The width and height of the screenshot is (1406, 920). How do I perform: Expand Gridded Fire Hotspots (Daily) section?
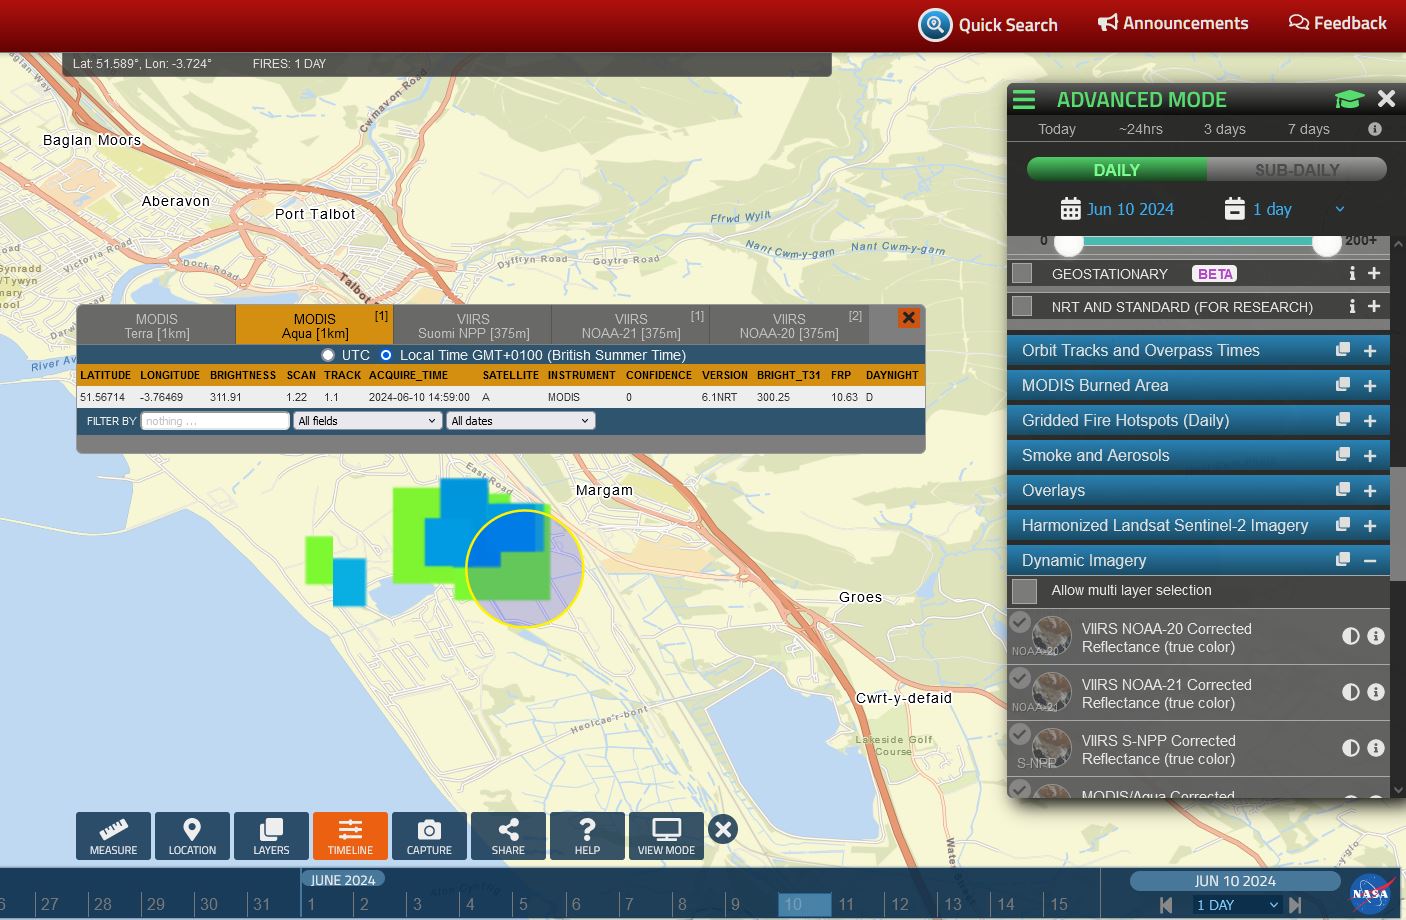tap(1370, 421)
